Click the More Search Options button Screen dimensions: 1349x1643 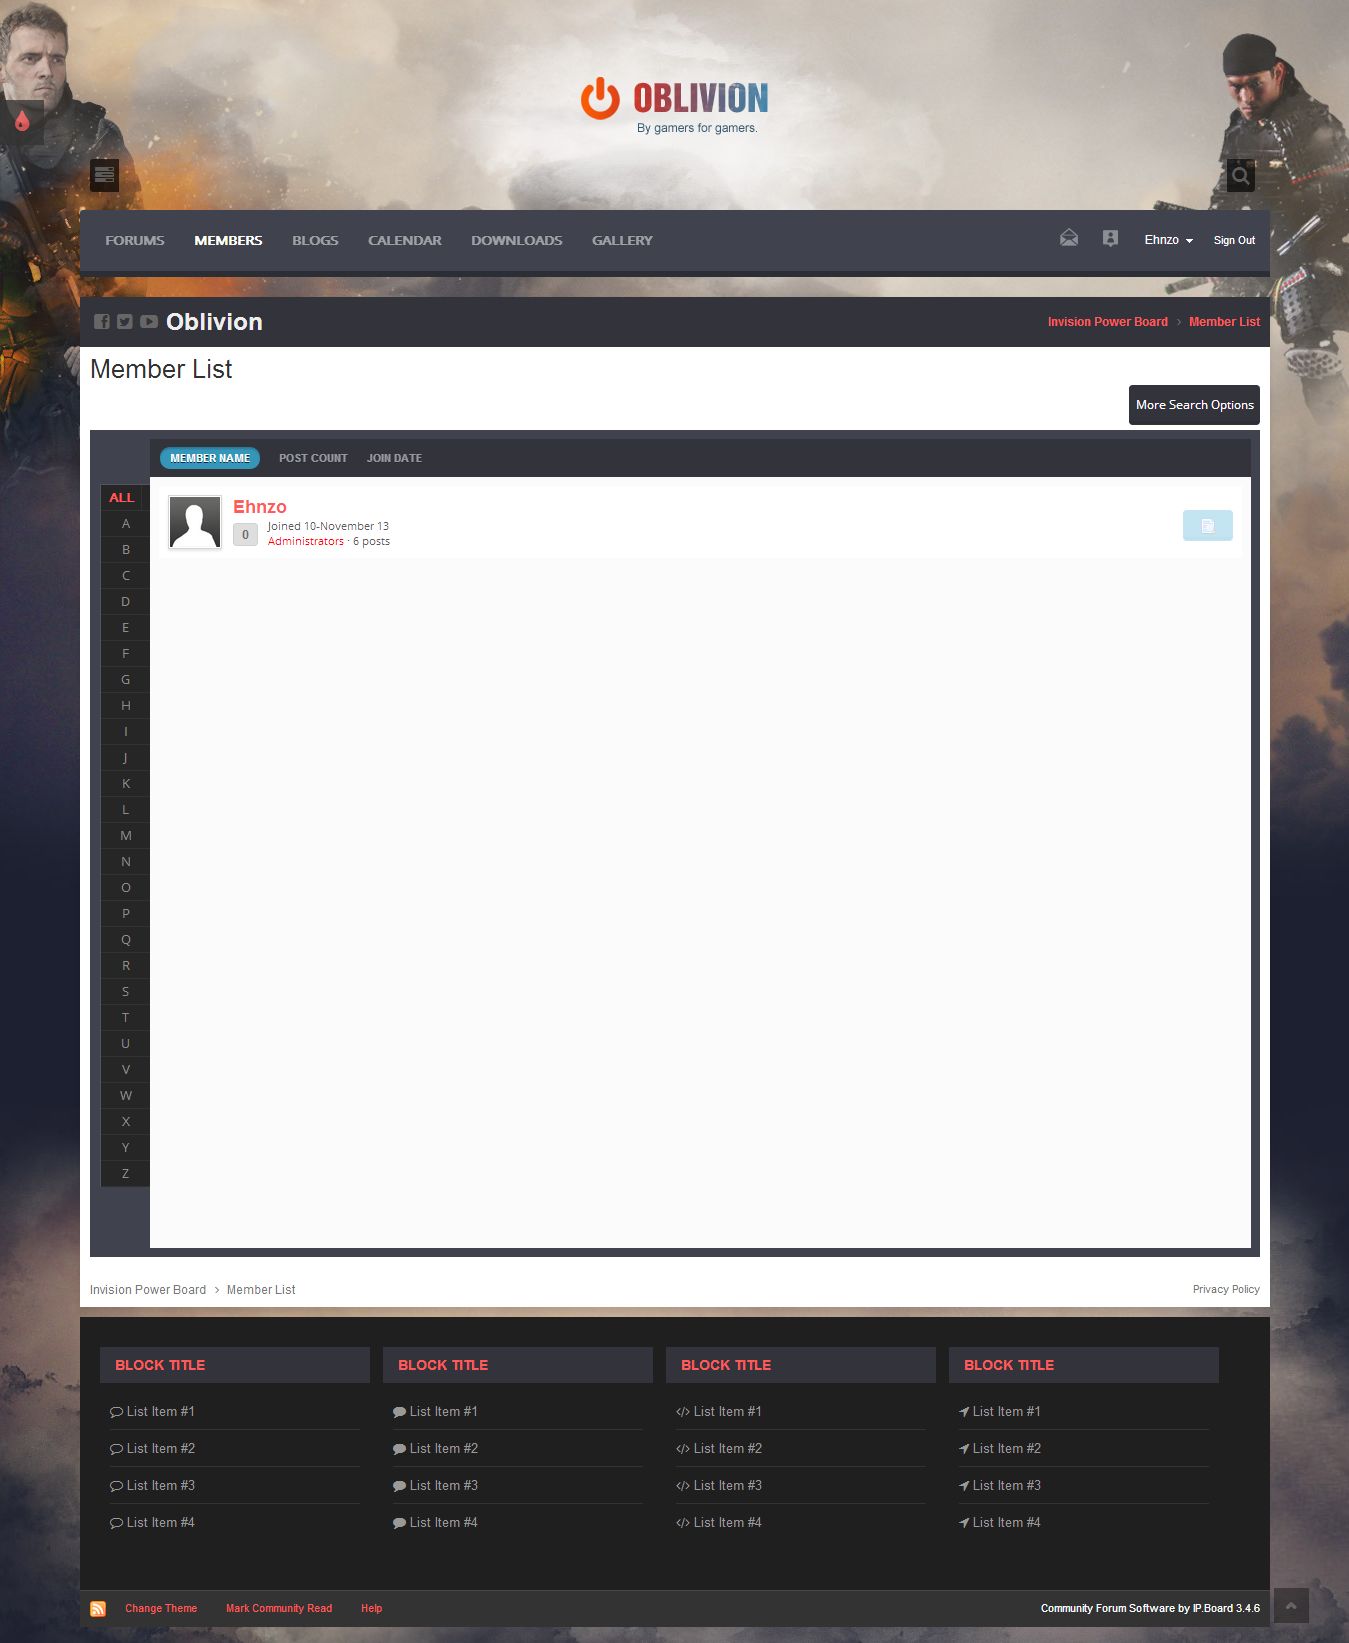[1194, 405]
